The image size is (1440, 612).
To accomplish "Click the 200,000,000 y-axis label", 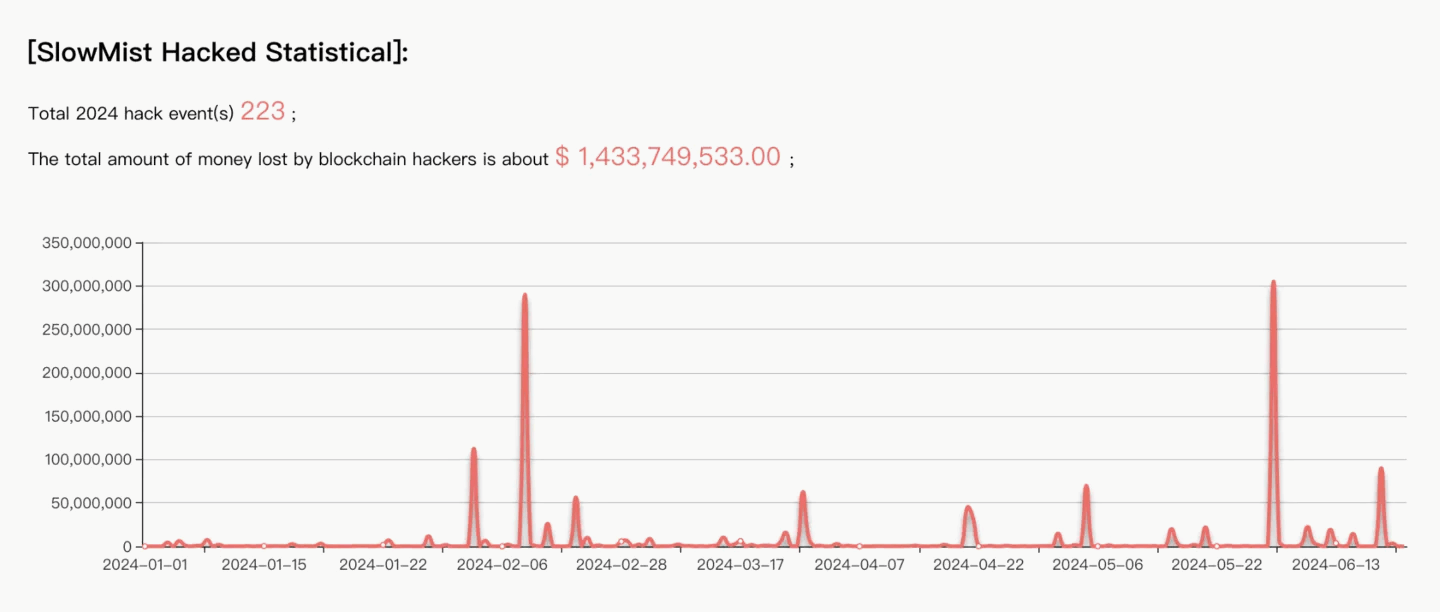I will click(x=86, y=373).
